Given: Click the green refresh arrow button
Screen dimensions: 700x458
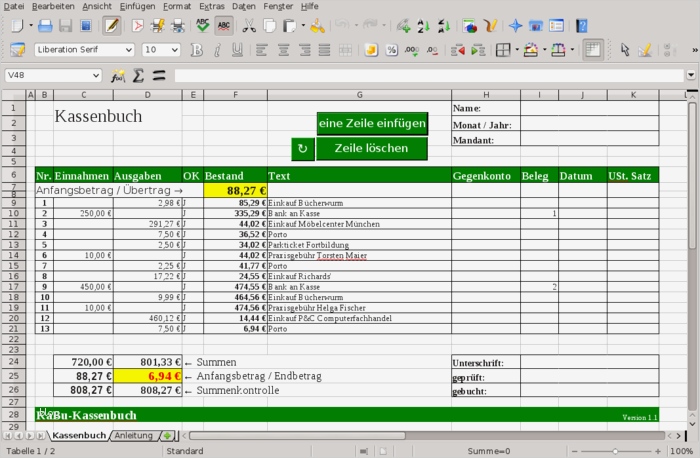Looking at the screenshot, I should (x=303, y=149).
